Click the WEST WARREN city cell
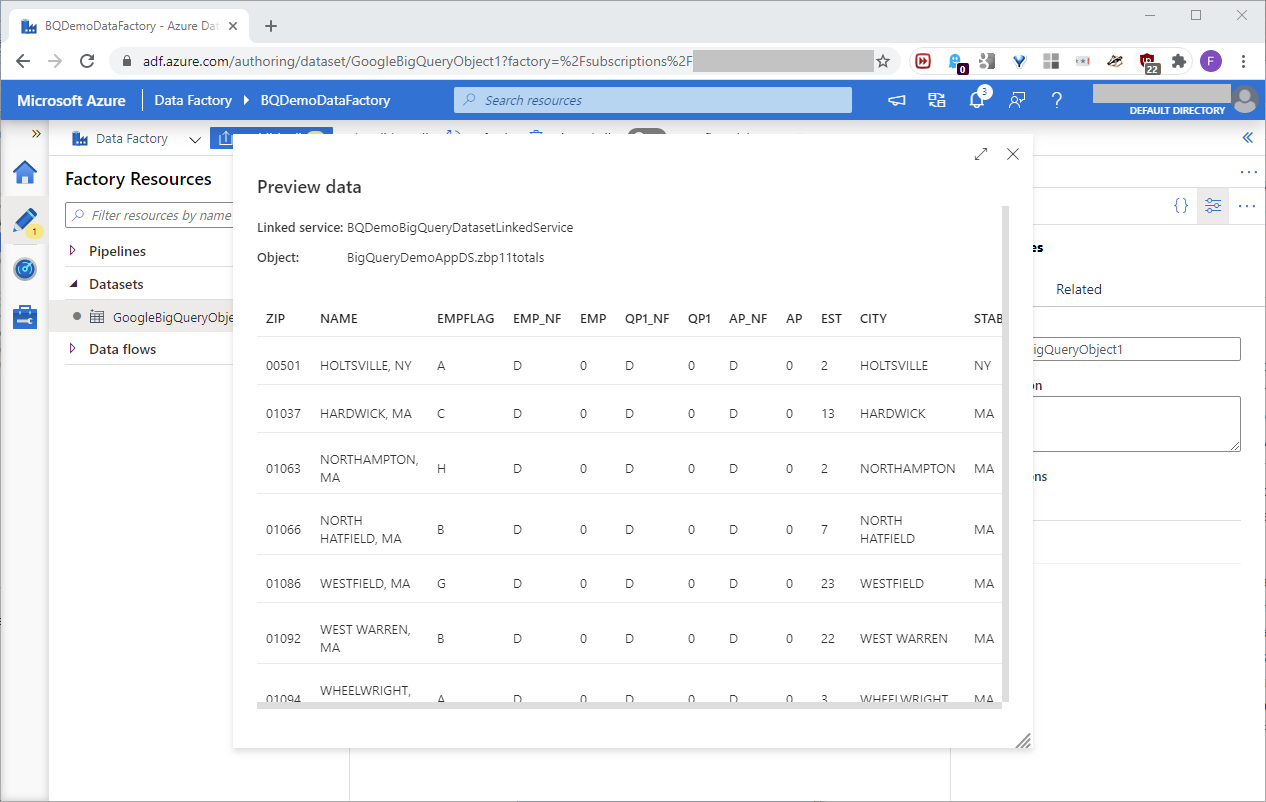 coord(904,639)
